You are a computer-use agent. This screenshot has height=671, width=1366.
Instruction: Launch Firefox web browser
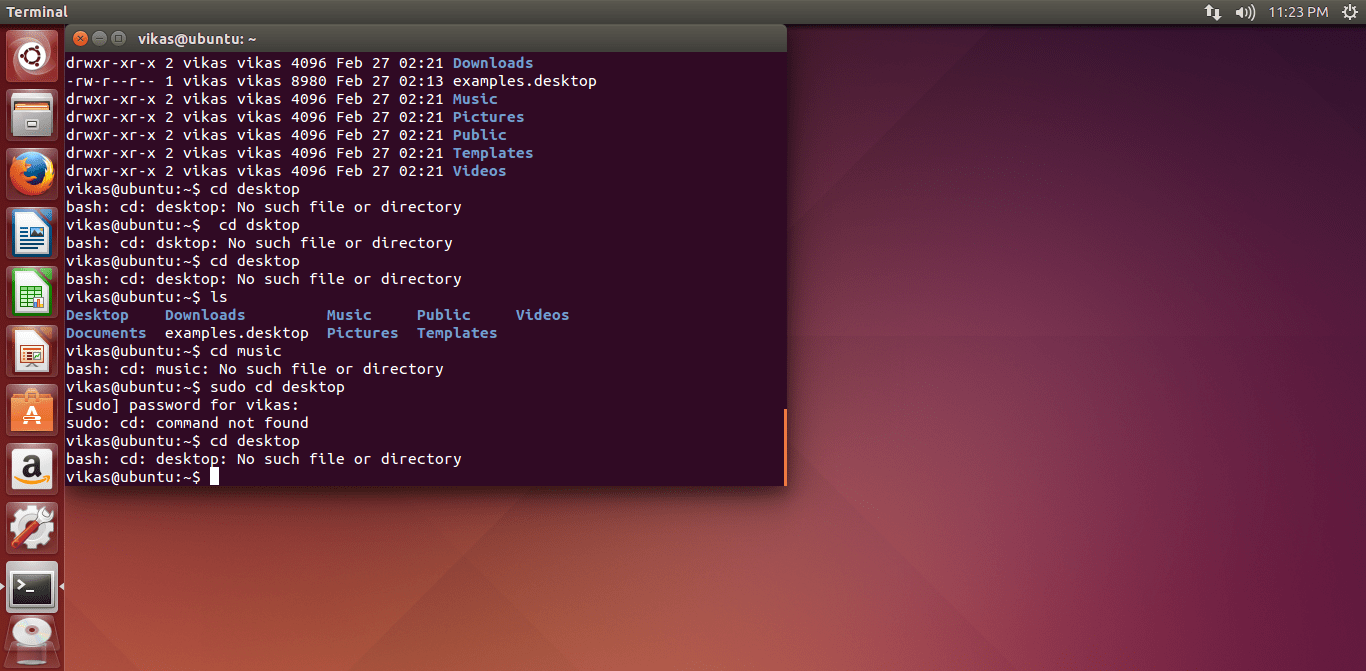(33, 174)
